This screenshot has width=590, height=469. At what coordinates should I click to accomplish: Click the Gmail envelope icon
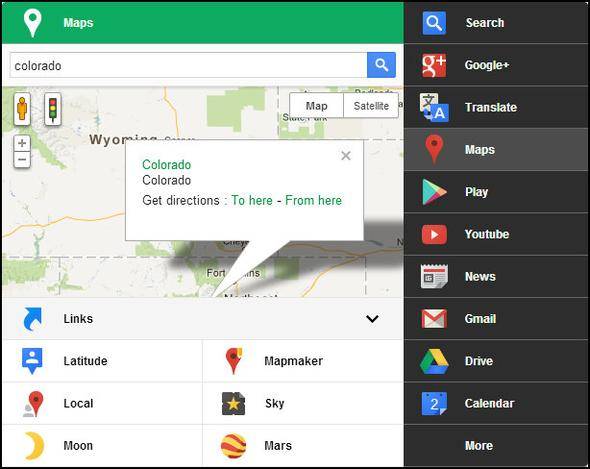[x=434, y=319]
